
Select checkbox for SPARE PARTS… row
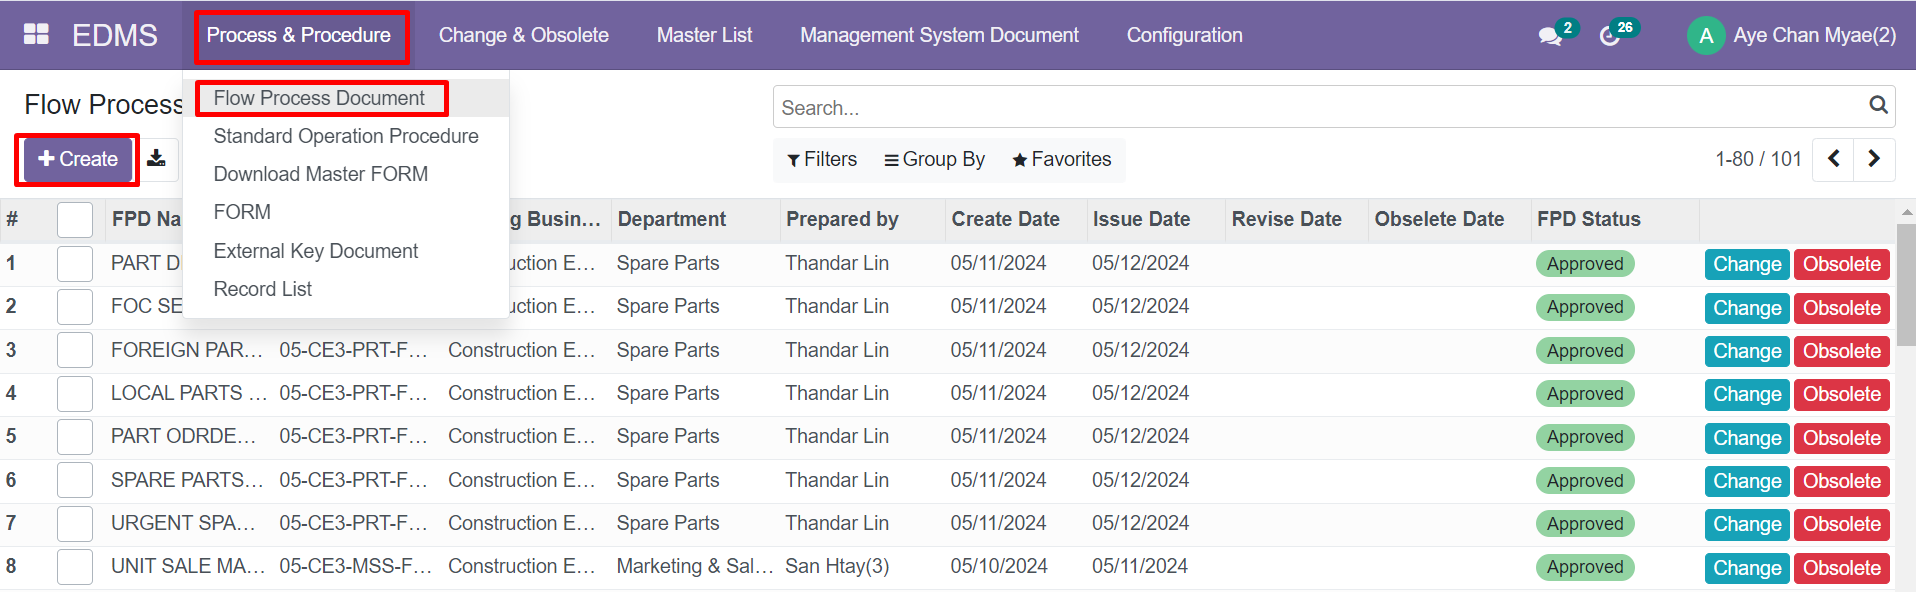(75, 481)
